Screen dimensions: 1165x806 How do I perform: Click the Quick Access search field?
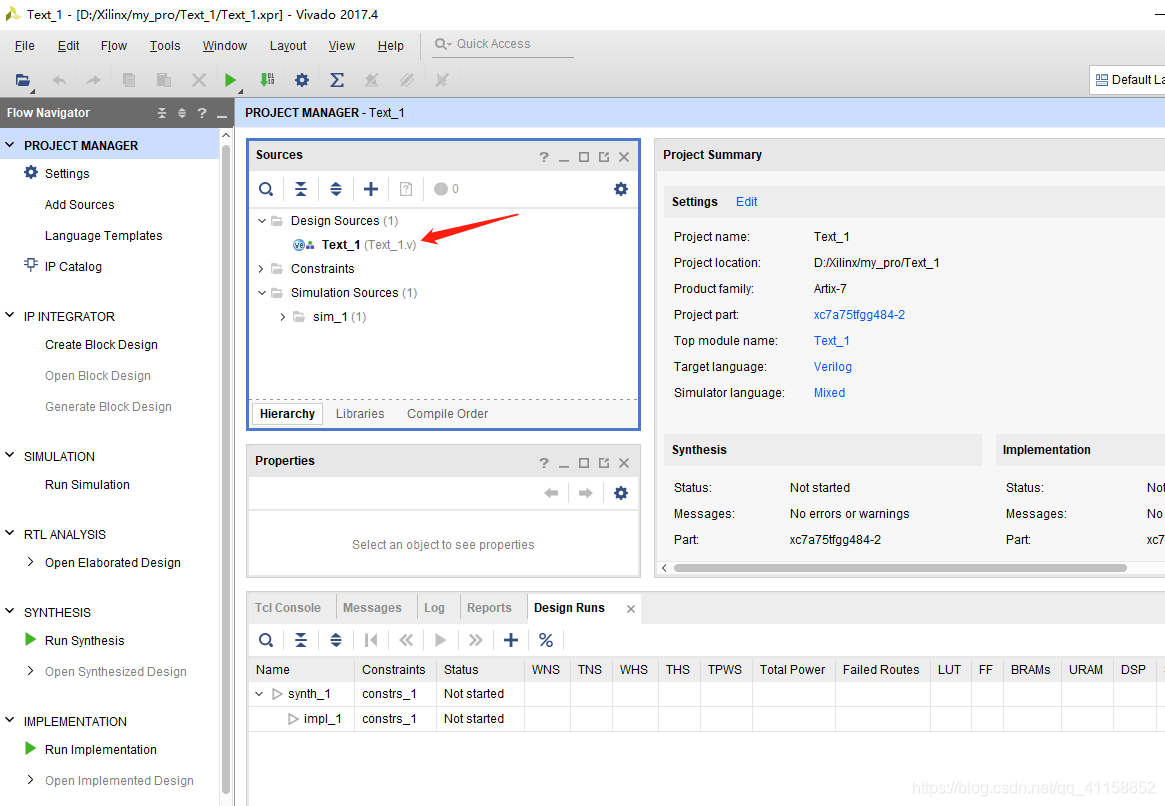[503, 44]
